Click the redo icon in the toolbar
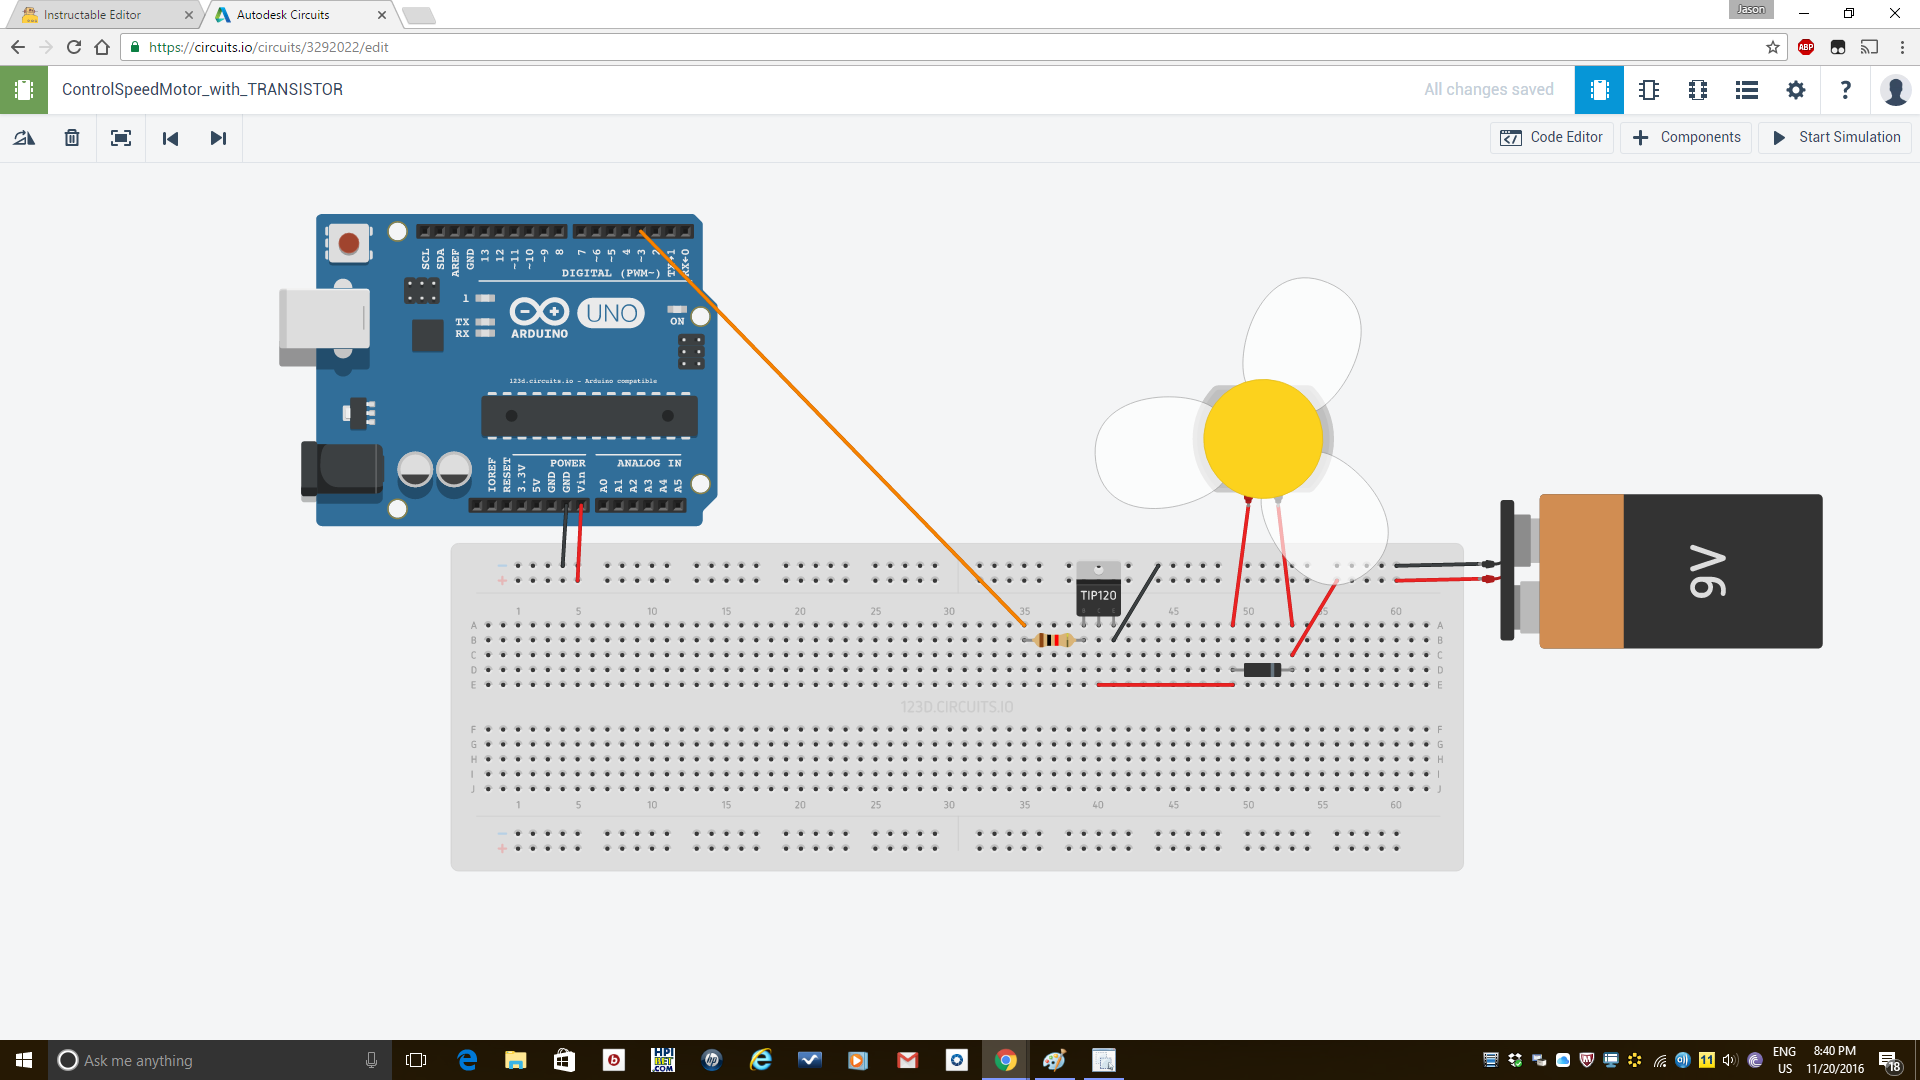Image resolution: width=1920 pixels, height=1080 pixels. 218,138
